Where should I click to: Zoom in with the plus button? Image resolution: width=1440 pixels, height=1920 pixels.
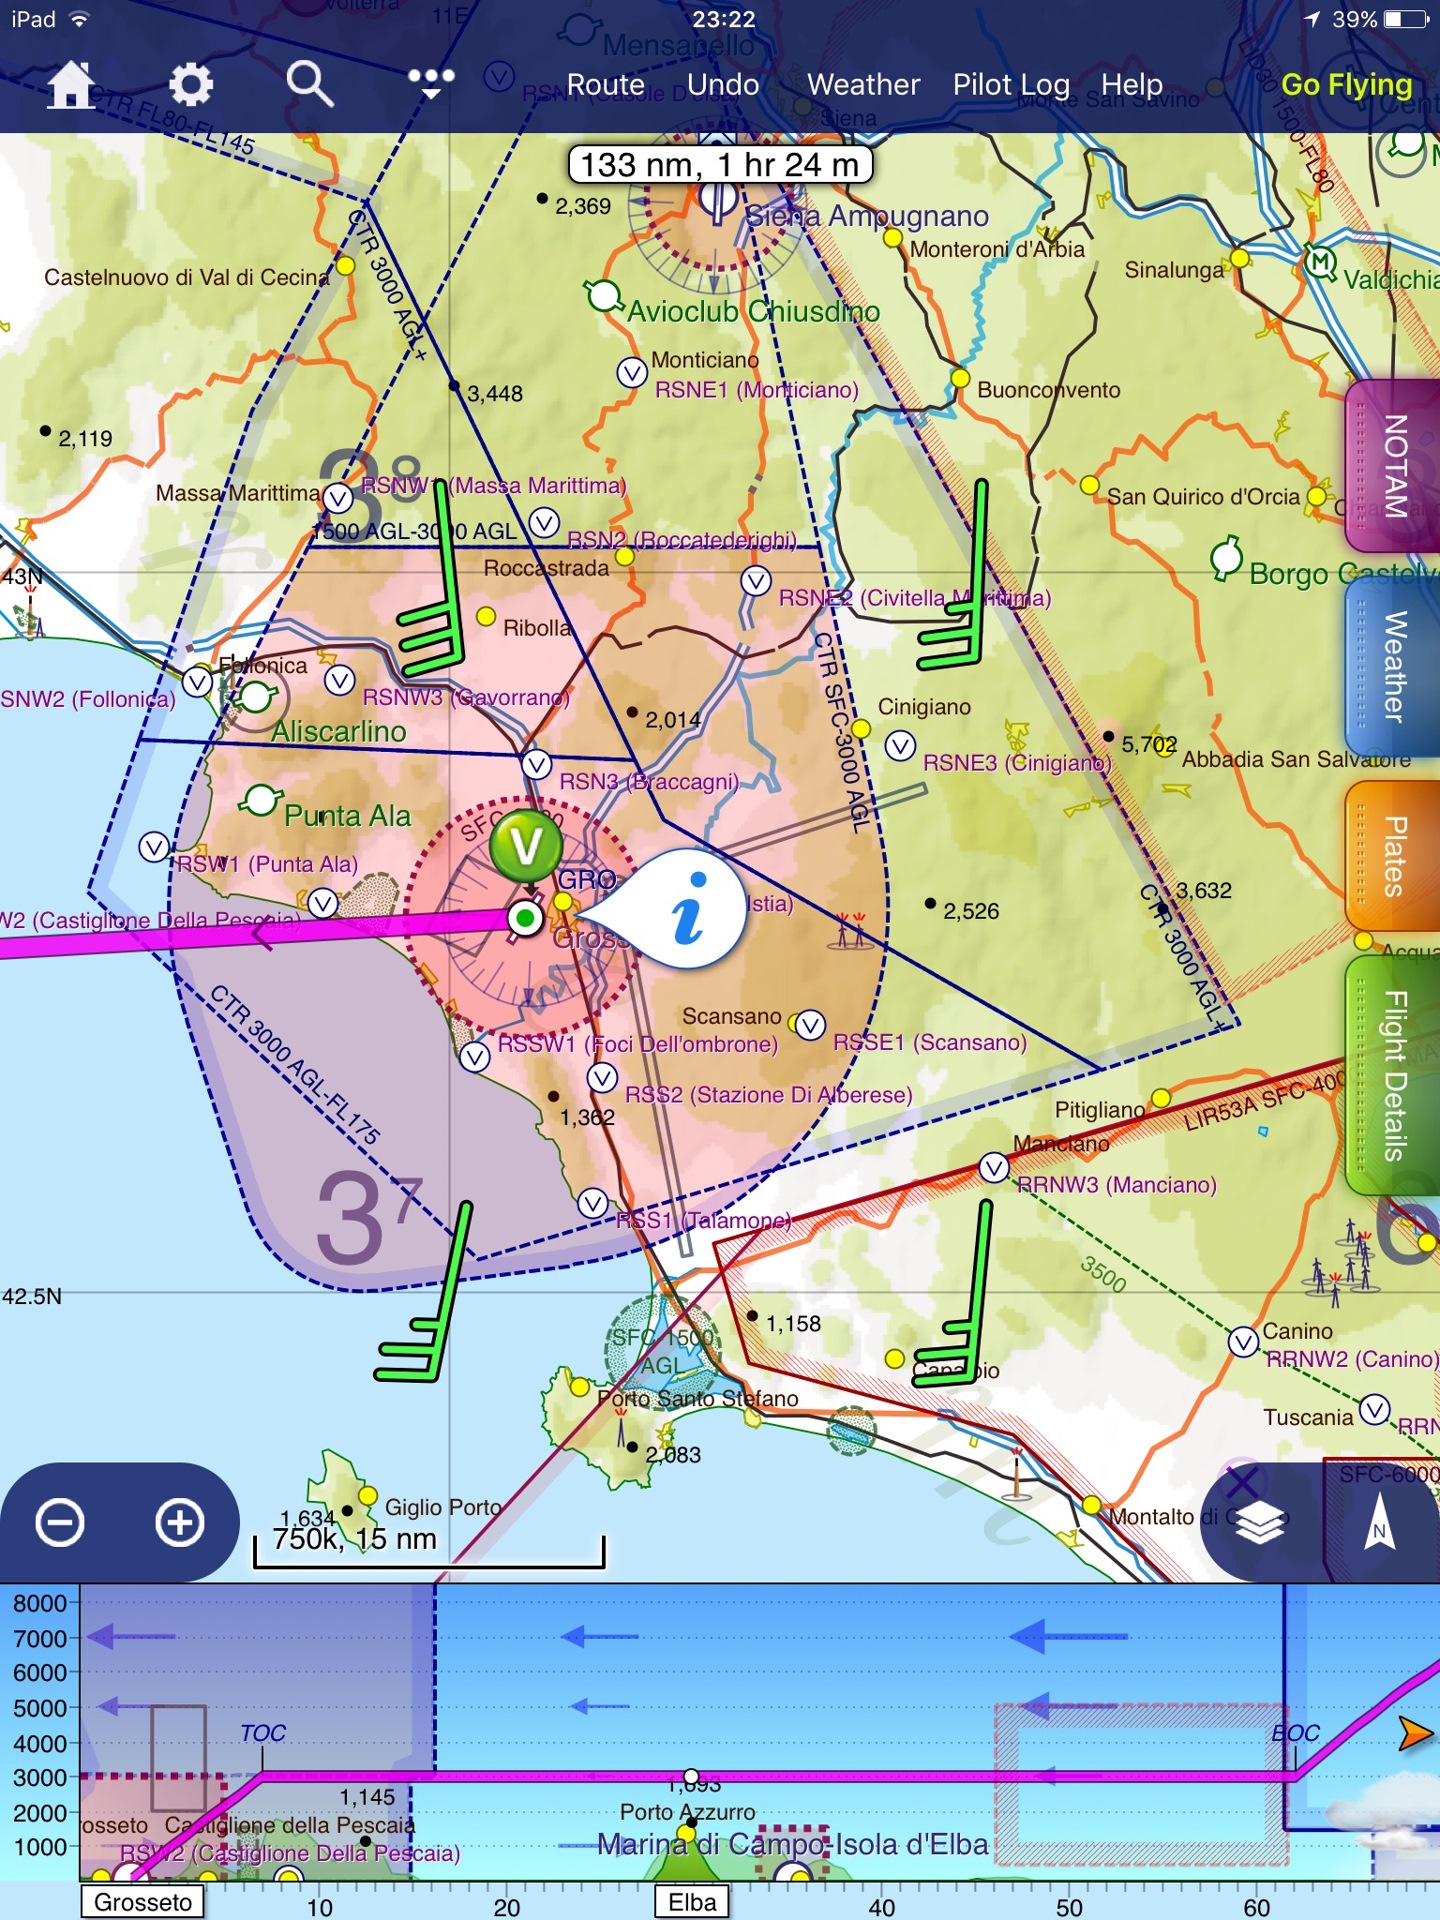(180, 1523)
